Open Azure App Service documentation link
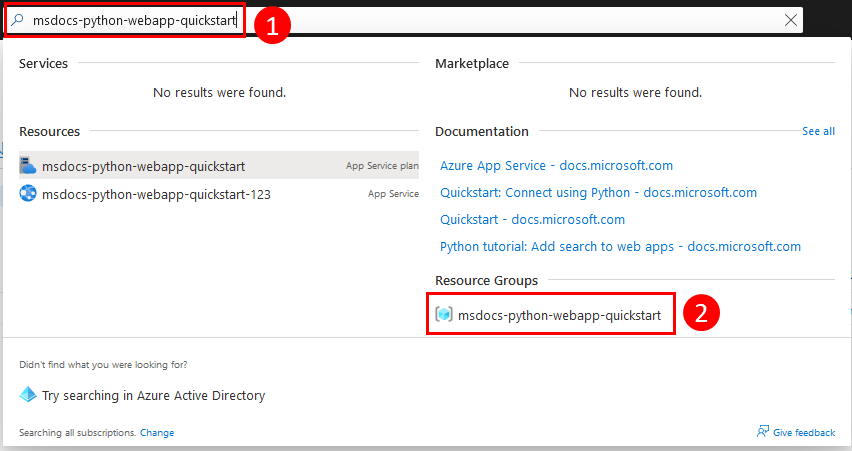Screen dimensions: 852x451 click(556, 165)
